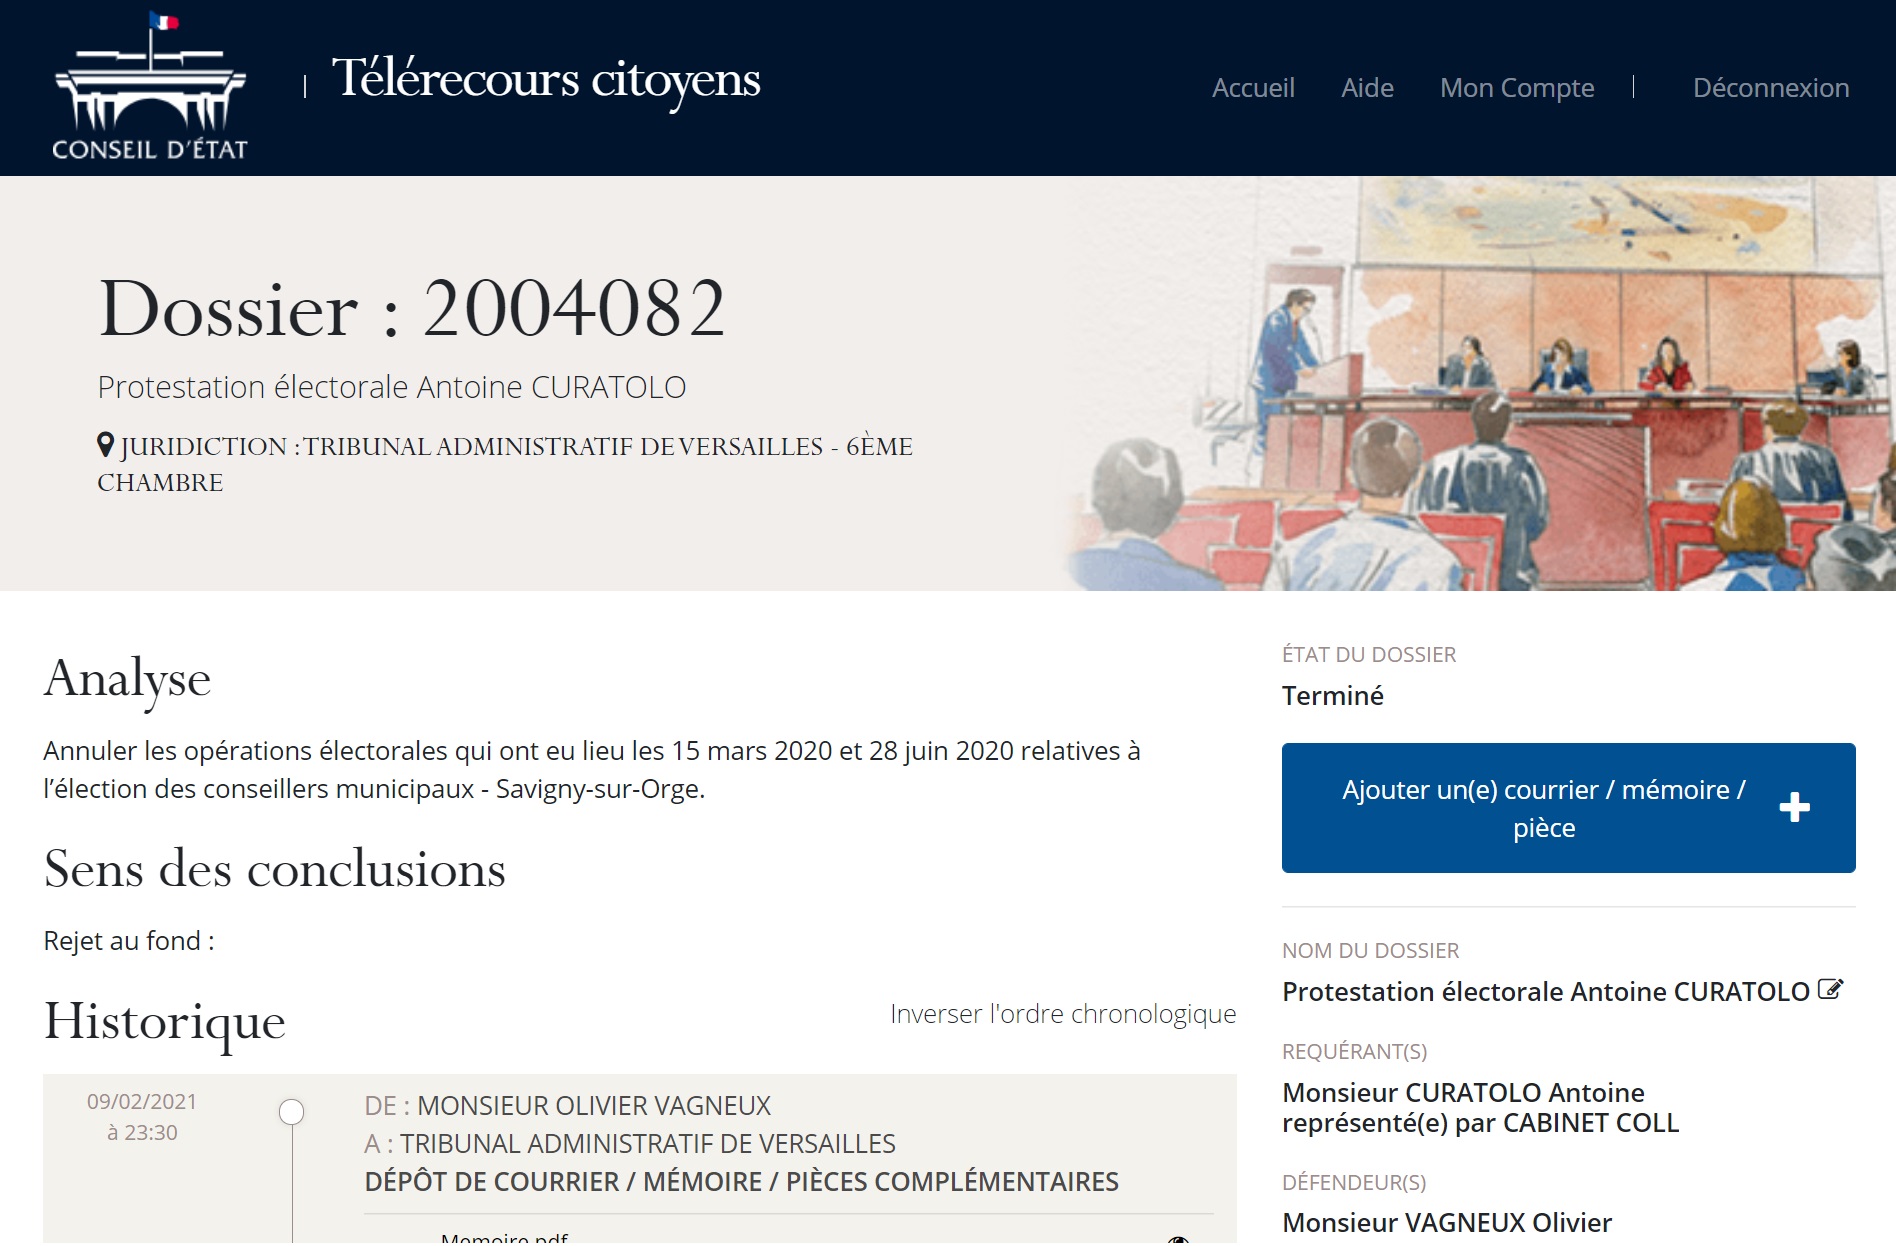The image size is (1896, 1246).
Task: Click the Terminé dossier status
Action: click(x=1333, y=696)
